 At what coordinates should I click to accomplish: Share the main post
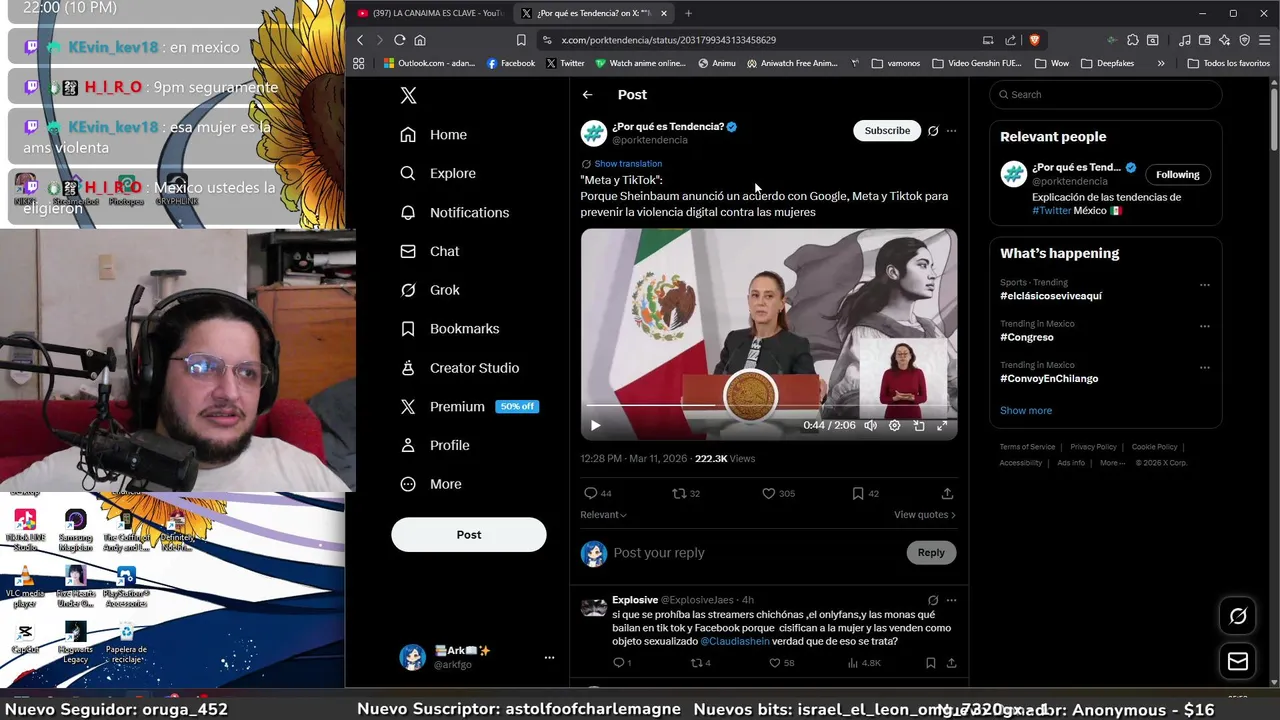click(947, 493)
